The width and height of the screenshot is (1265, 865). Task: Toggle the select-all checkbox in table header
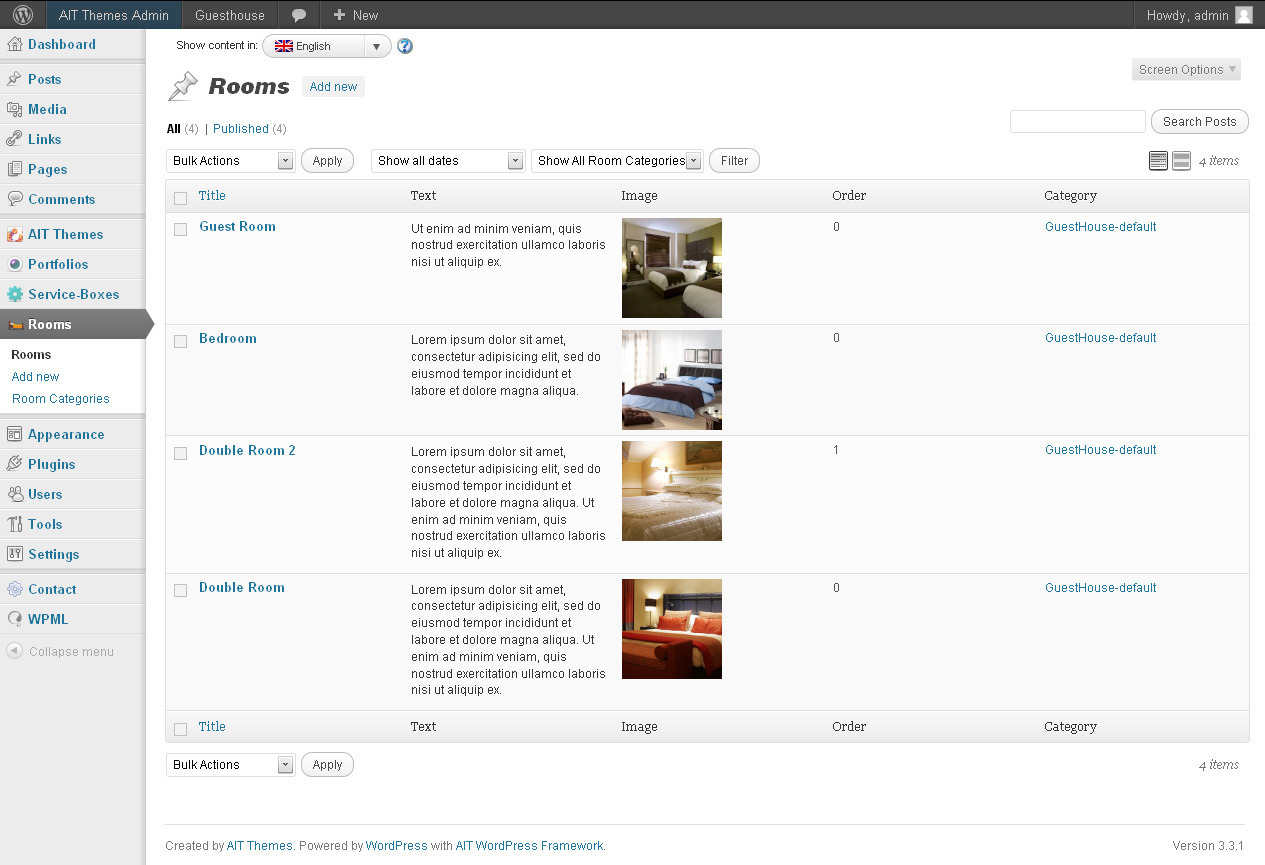[181, 198]
